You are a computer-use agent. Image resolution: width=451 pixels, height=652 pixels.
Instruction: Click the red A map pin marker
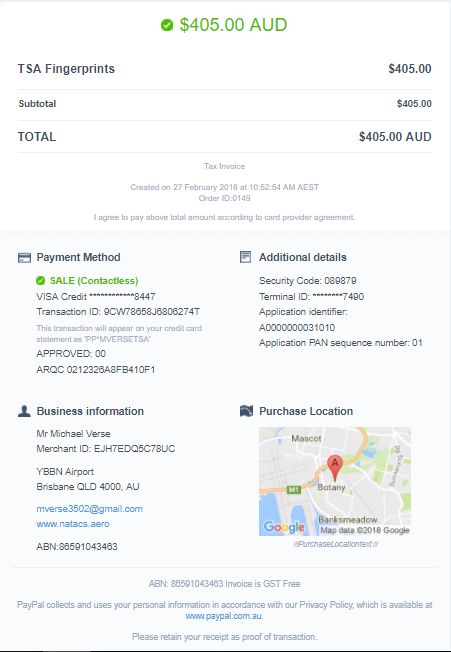[335, 468]
